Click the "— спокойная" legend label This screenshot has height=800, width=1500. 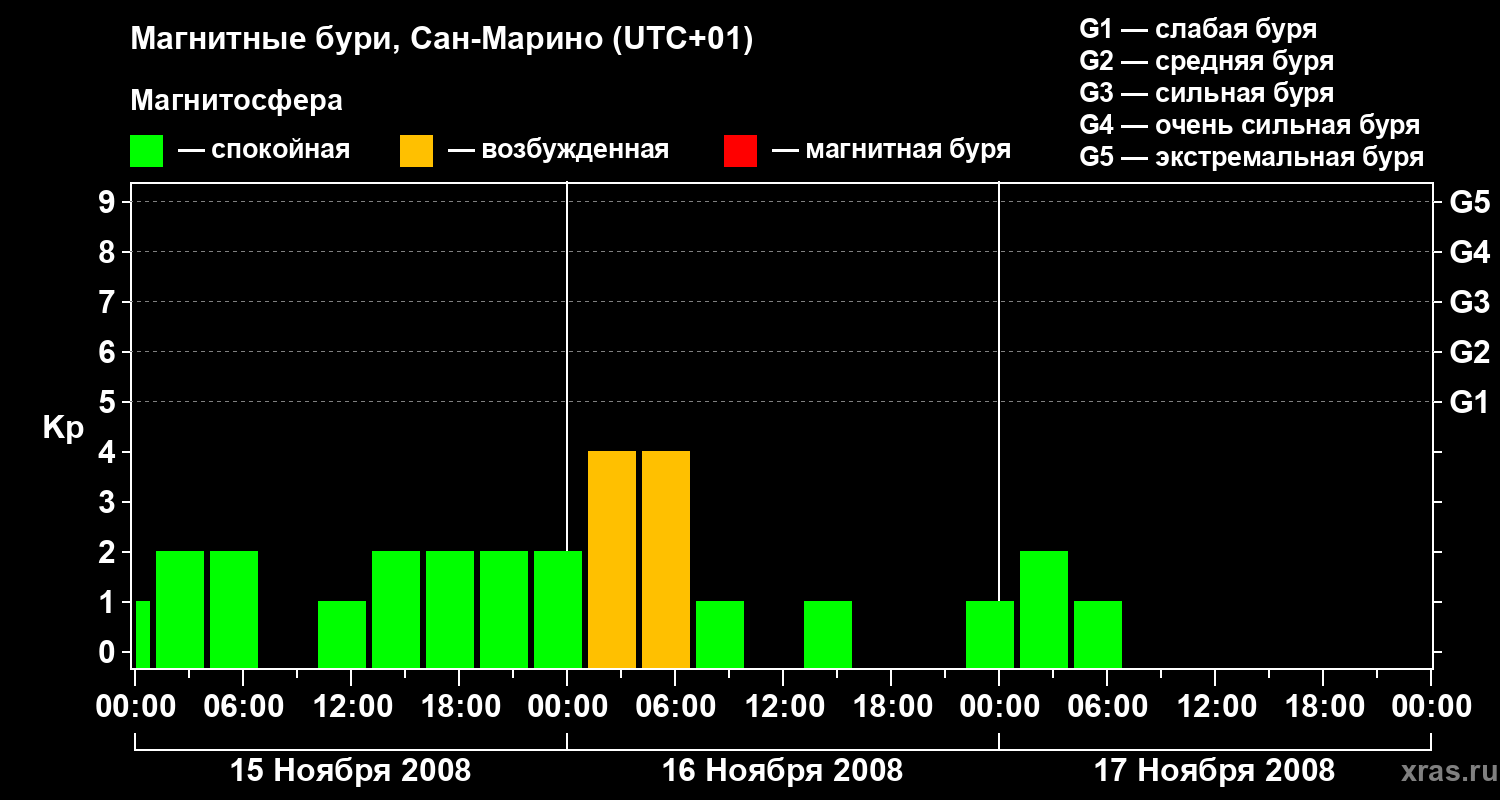coord(264,151)
